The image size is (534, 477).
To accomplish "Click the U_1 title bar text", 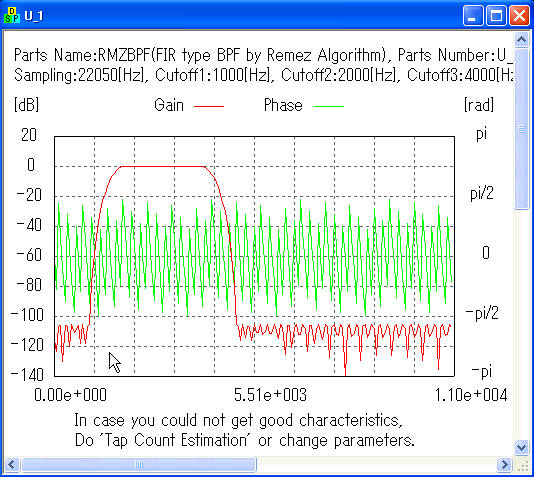I will [x=34, y=16].
